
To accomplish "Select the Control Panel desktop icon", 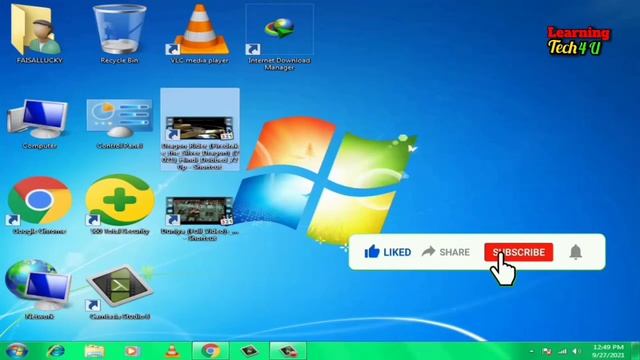I will (119, 124).
